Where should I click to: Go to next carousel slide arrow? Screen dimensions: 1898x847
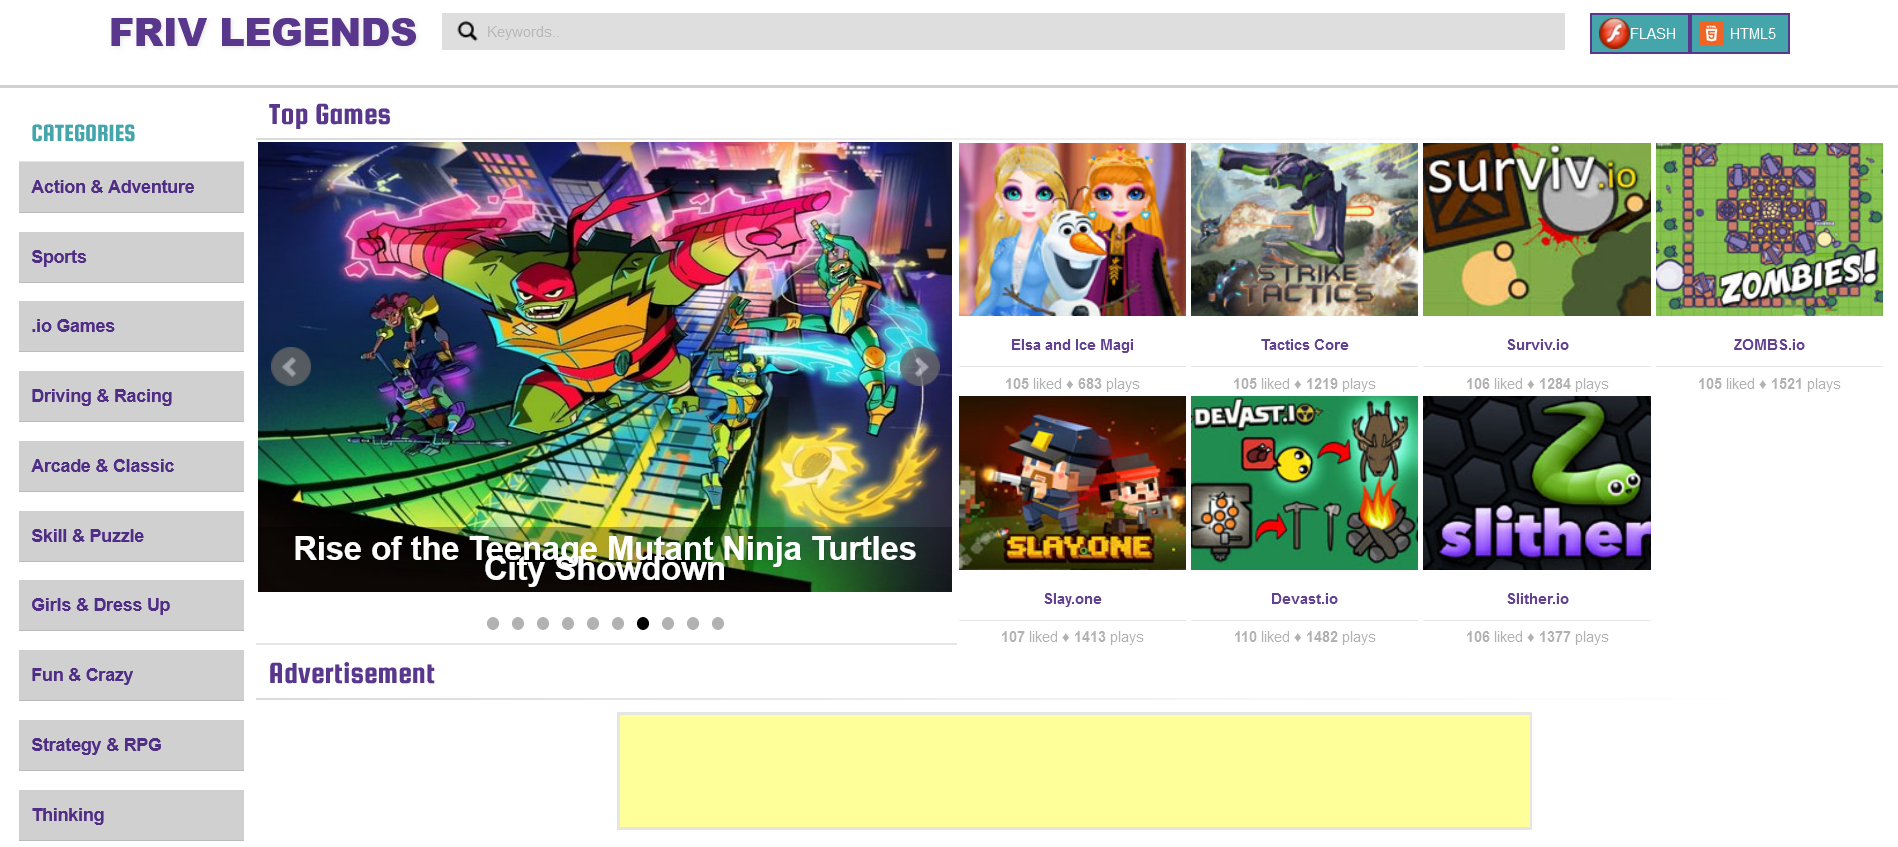[x=920, y=367]
